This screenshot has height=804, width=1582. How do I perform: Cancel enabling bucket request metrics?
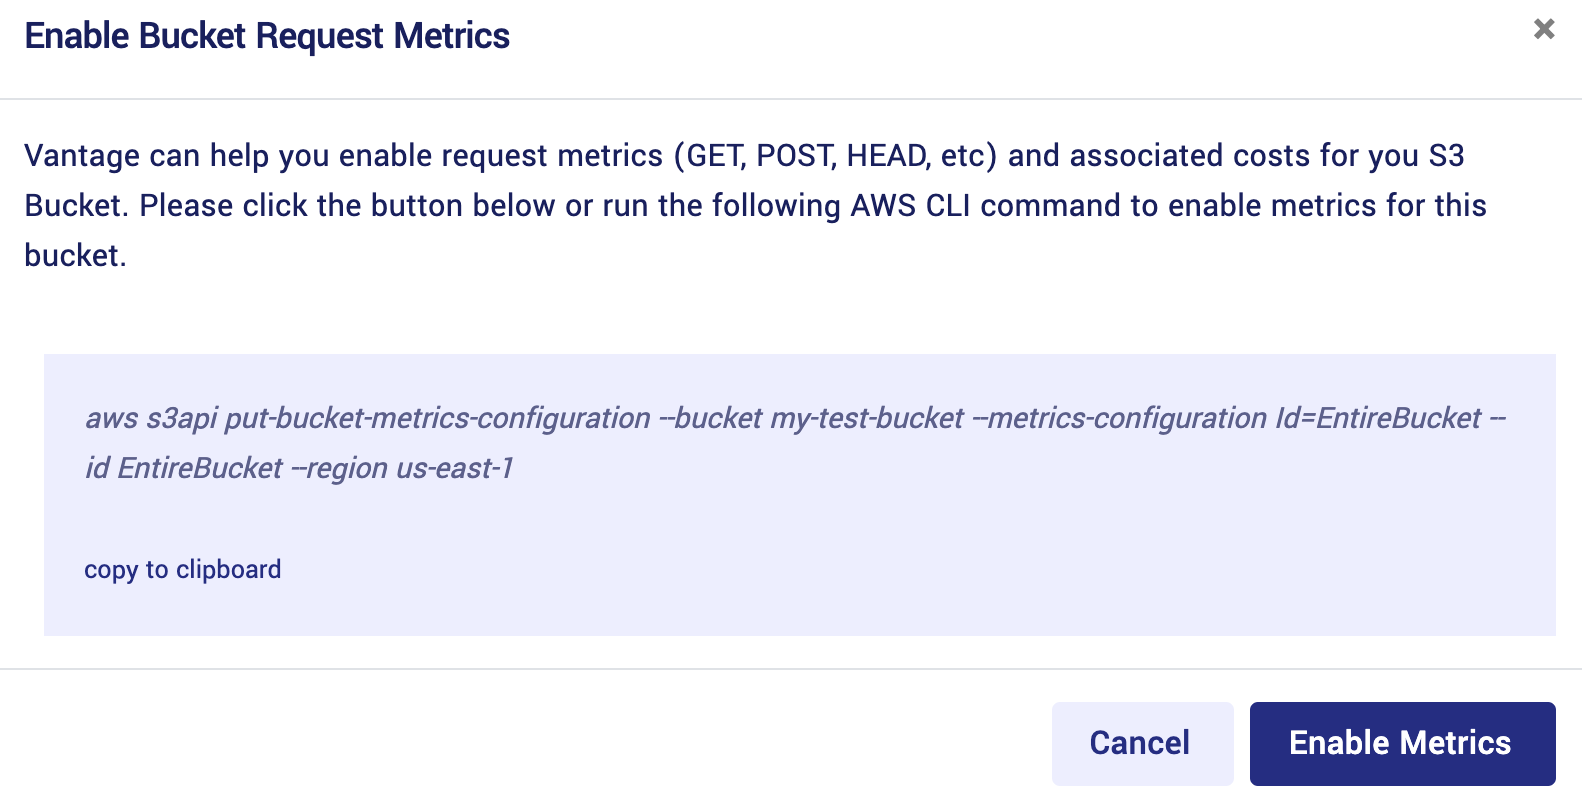[x=1140, y=743]
